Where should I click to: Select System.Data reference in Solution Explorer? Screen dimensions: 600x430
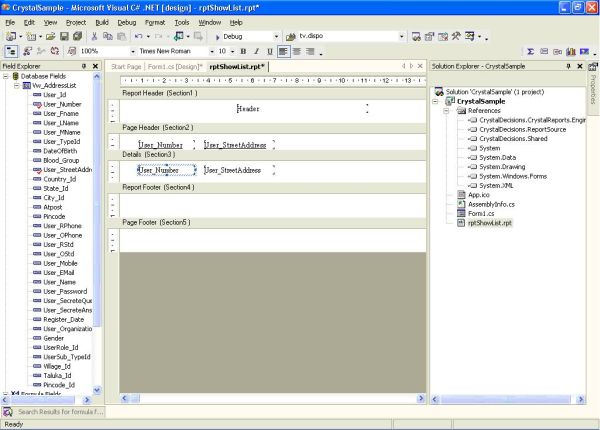point(497,157)
